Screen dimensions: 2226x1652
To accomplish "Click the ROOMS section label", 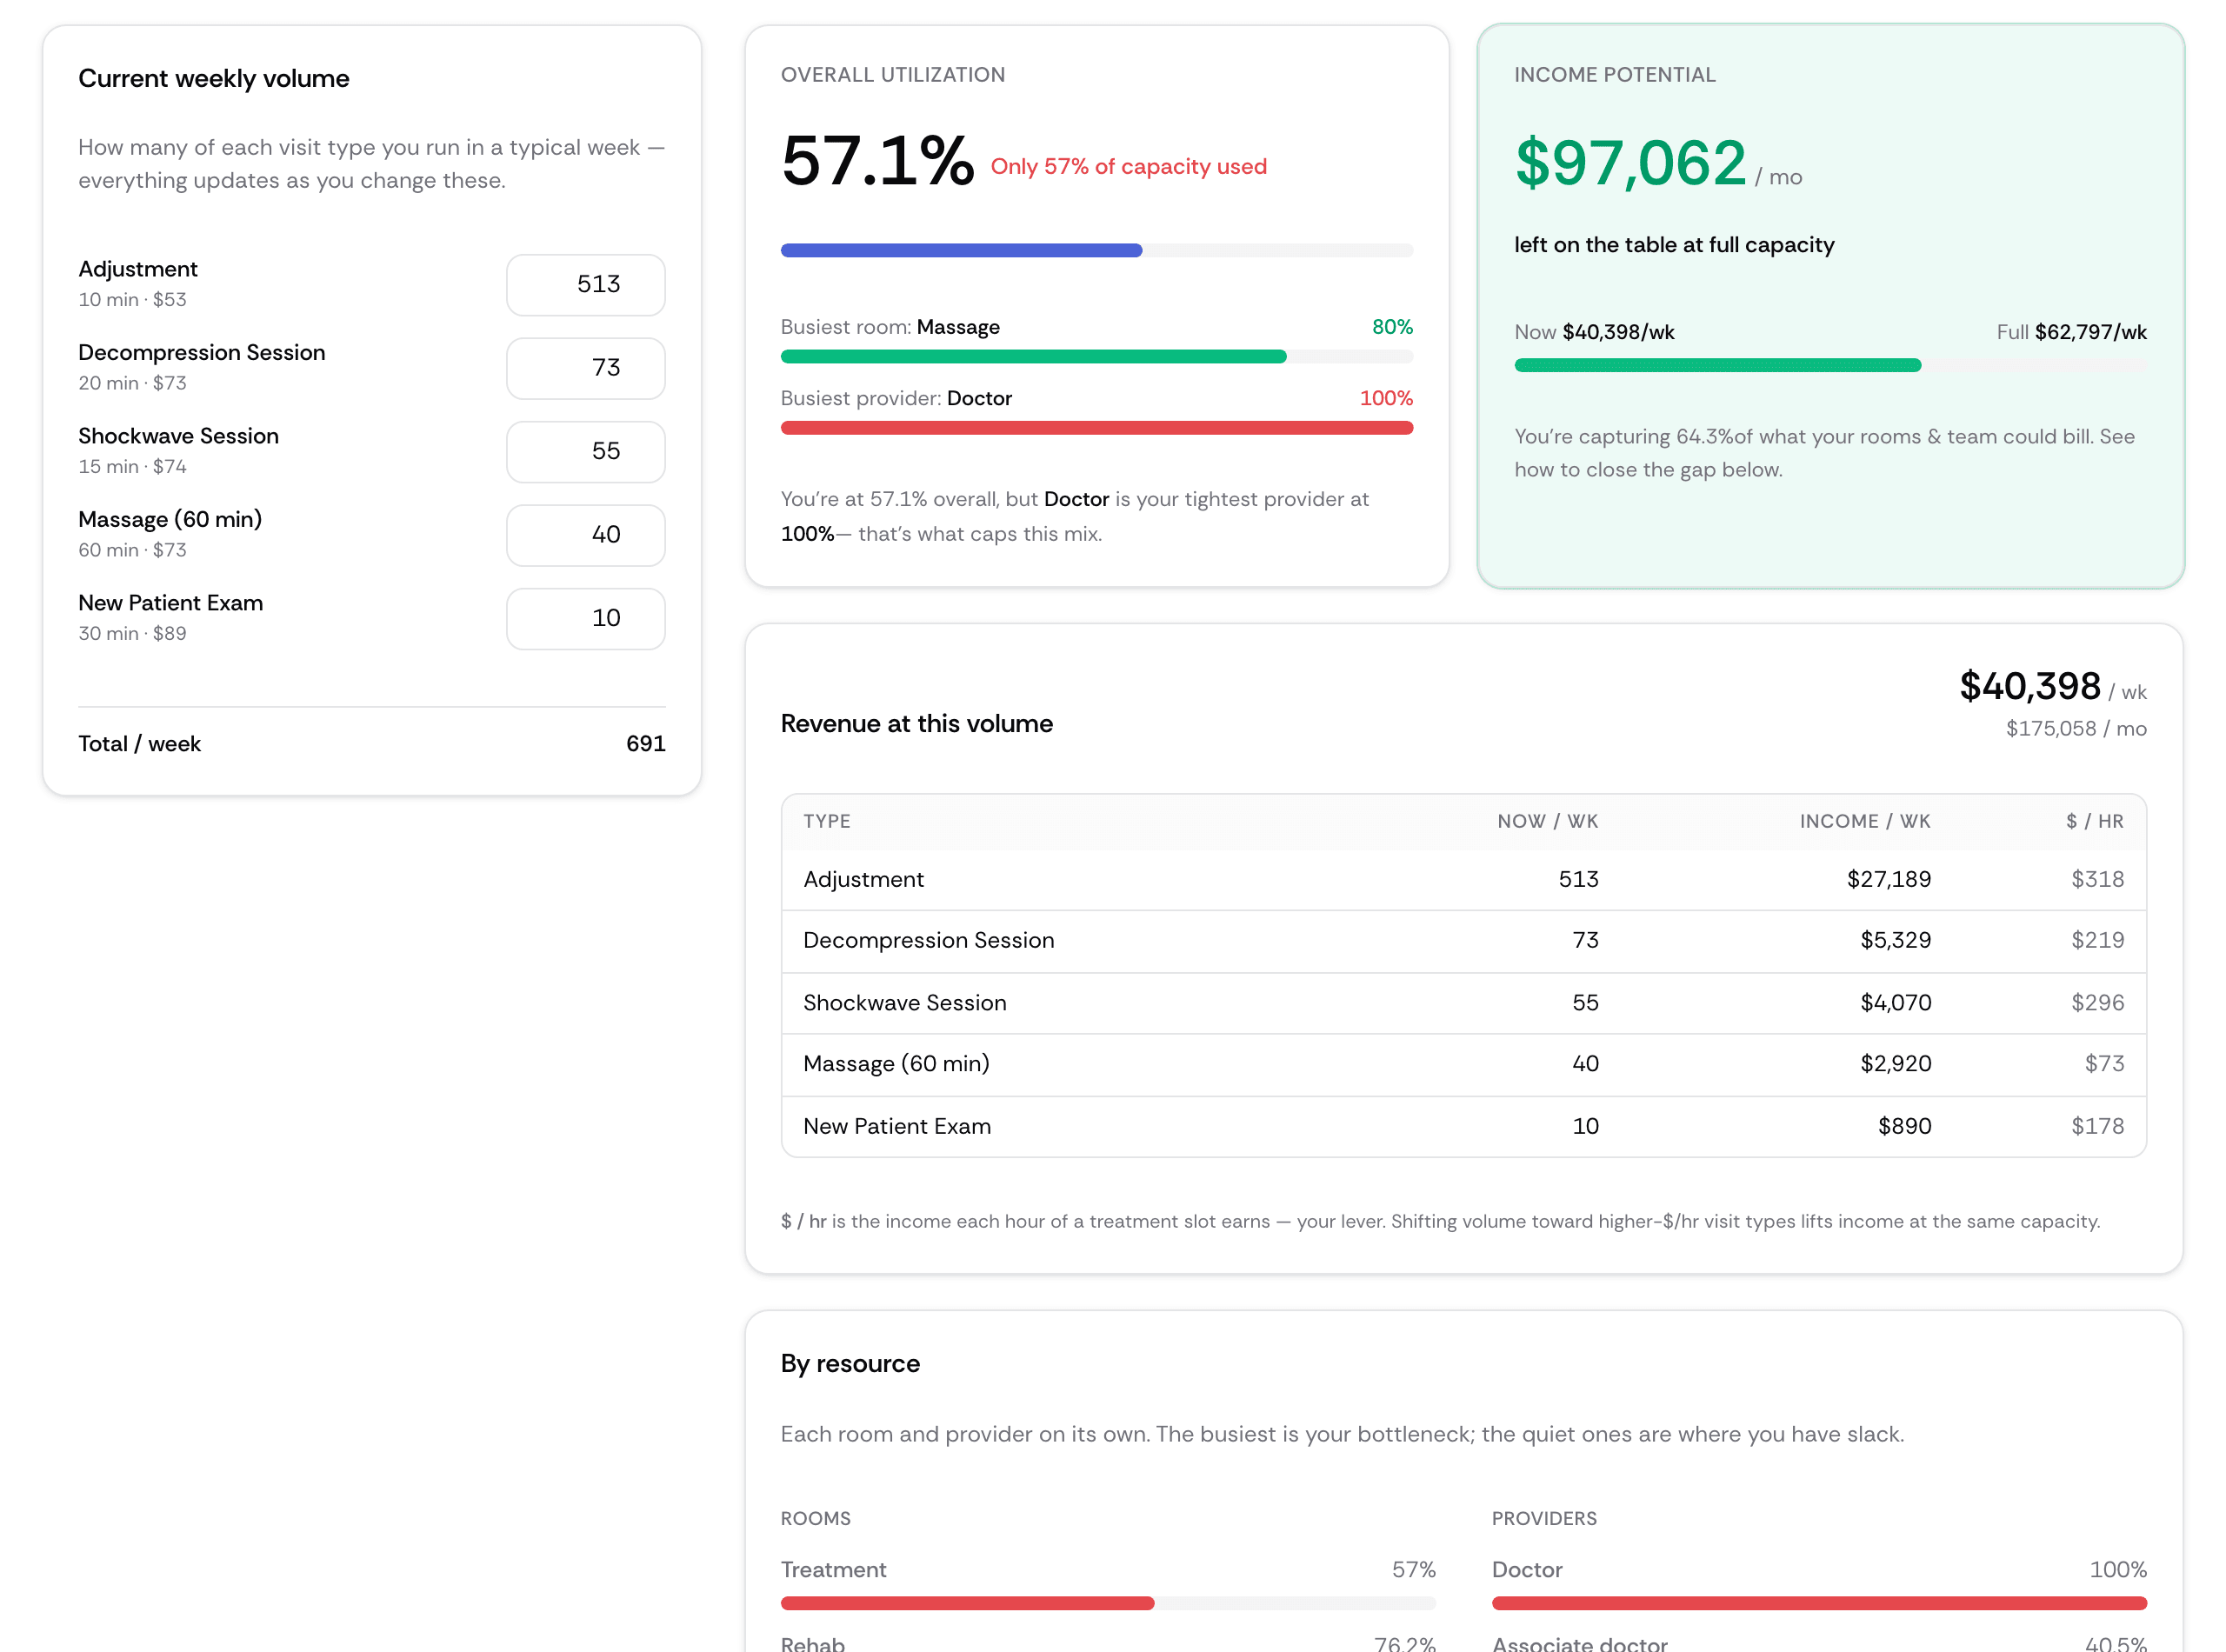I will pos(815,1518).
